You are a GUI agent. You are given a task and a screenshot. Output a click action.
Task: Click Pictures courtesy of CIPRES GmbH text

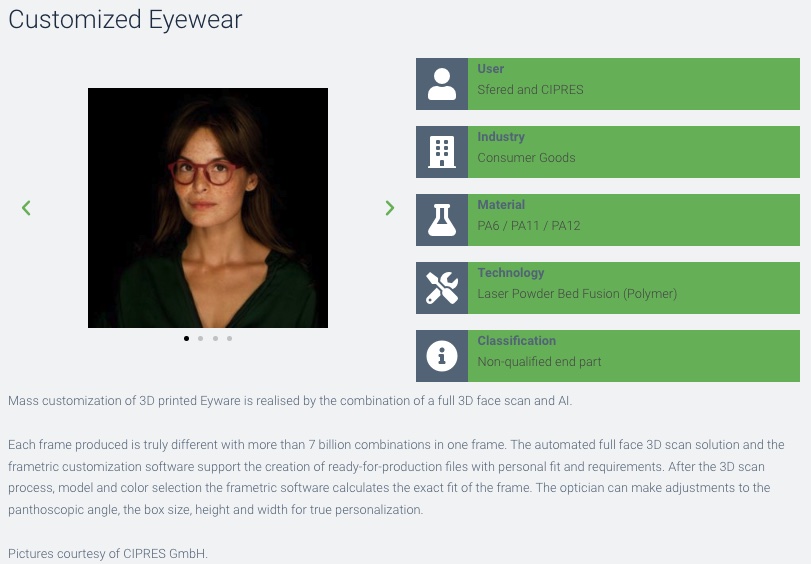[108, 554]
